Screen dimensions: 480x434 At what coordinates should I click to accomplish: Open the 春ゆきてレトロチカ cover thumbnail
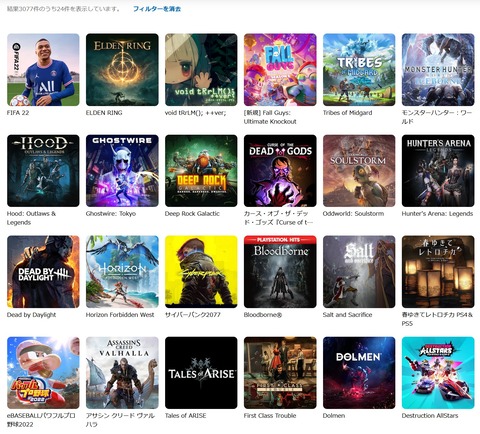click(x=438, y=272)
